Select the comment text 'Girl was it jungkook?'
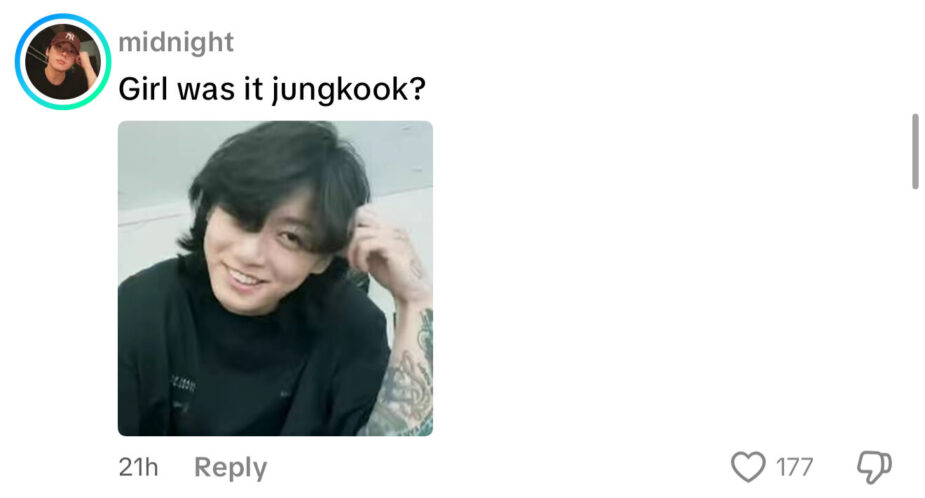Screen dimensions: 925x498 pos(272,90)
